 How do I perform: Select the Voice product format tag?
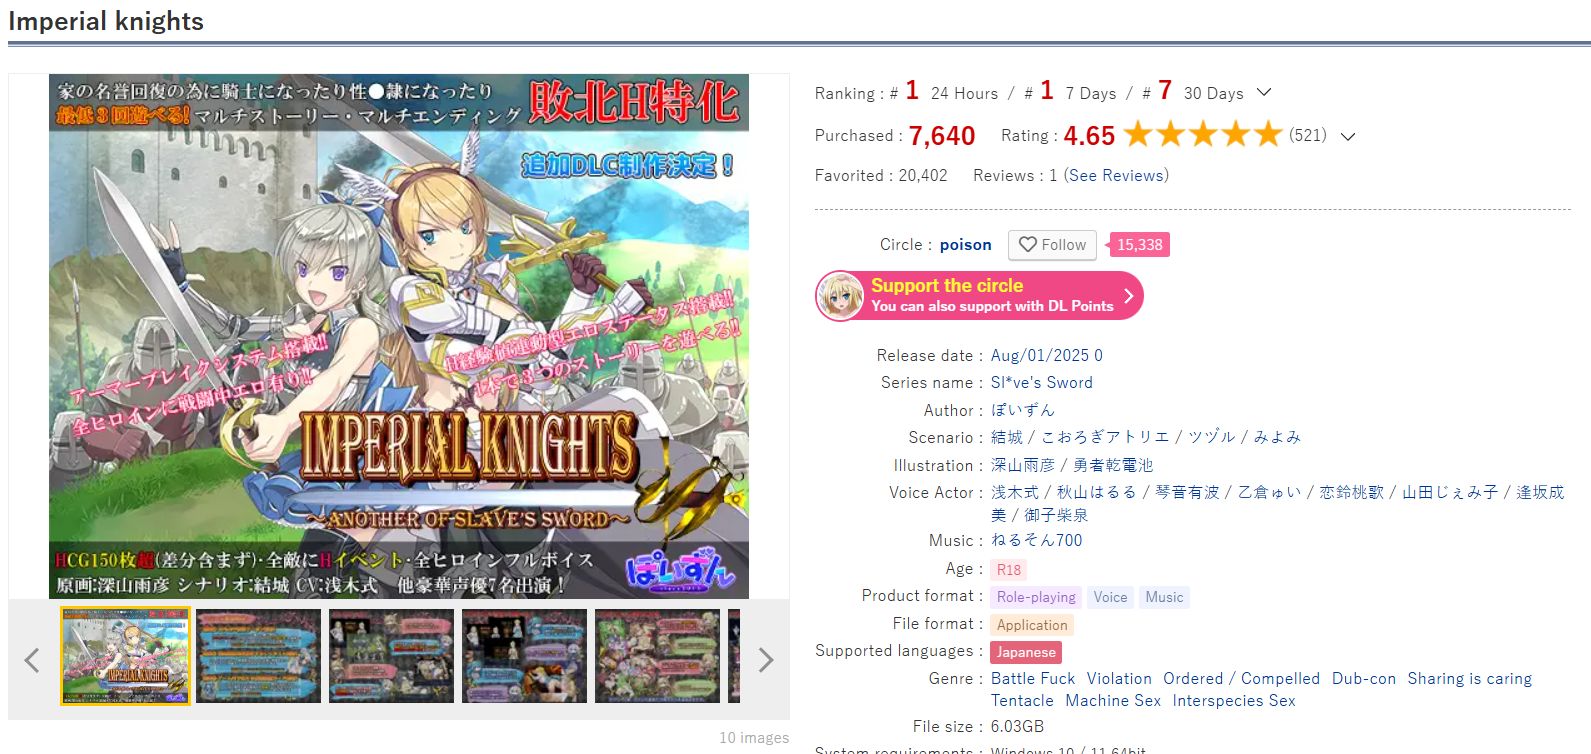point(1110,597)
